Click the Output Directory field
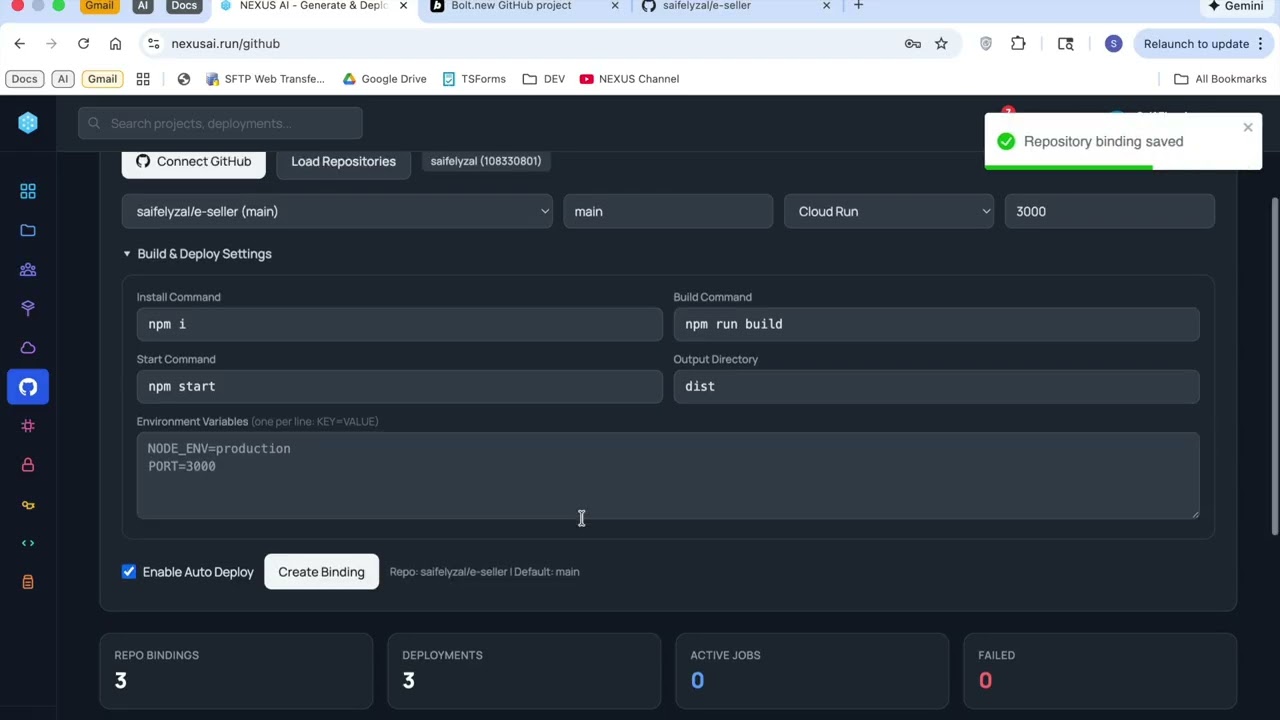Viewport: 1280px width, 720px height. click(x=936, y=386)
